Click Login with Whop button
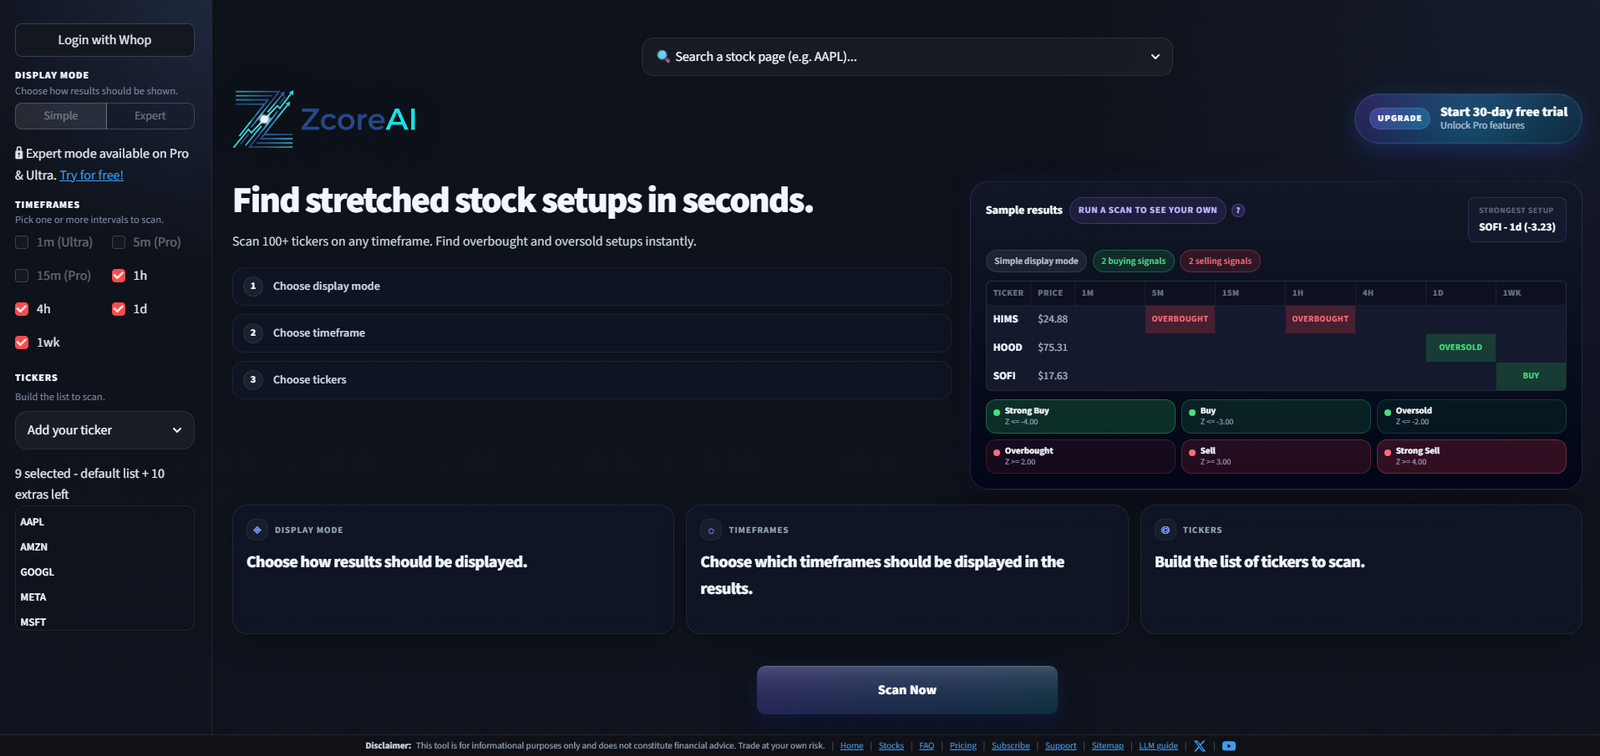 tap(105, 40)
